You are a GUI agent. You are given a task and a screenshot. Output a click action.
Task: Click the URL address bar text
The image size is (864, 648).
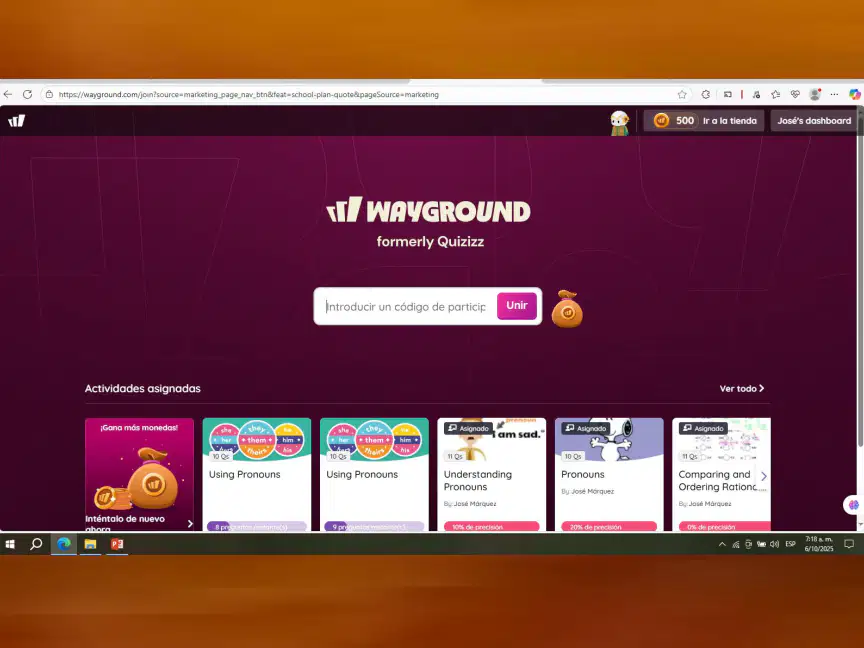click(x=249, y=94)
